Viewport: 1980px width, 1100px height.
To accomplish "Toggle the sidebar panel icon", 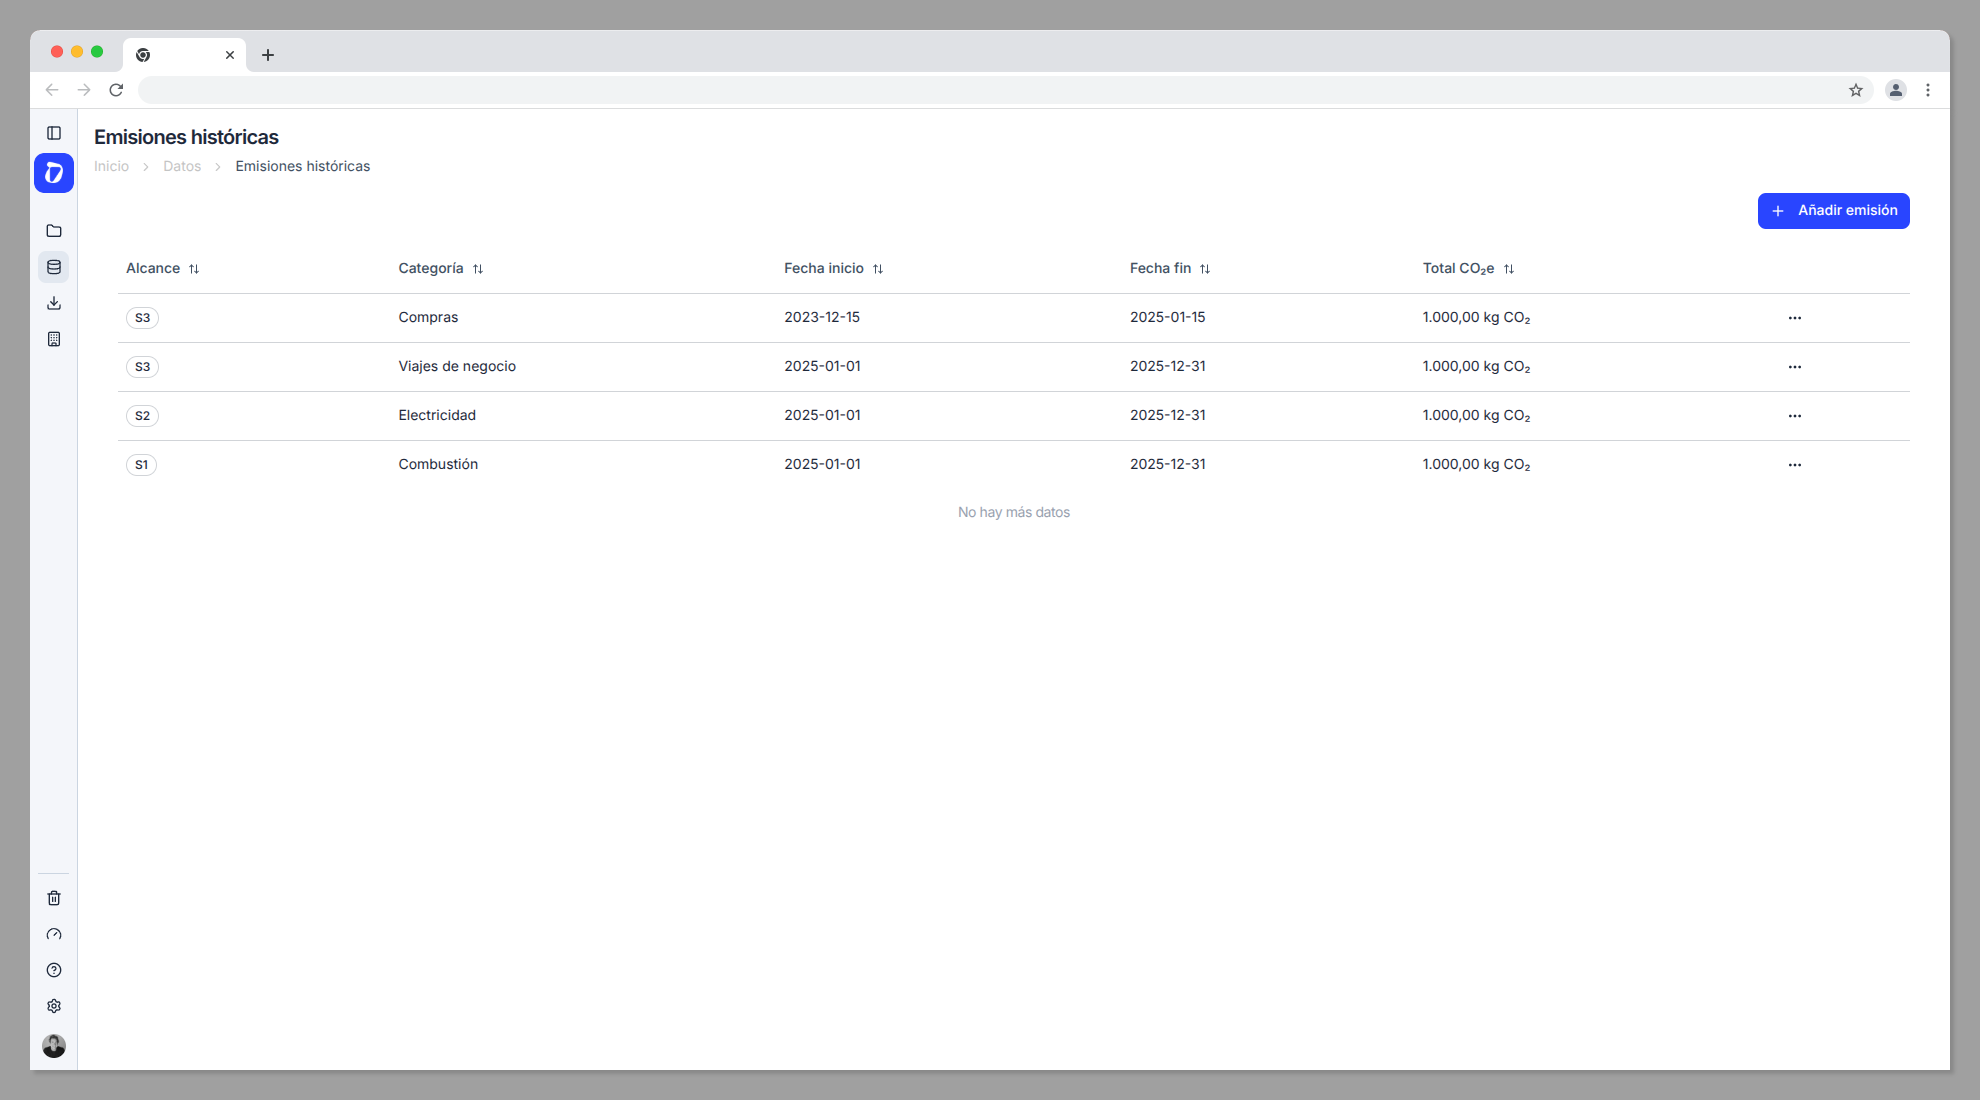I will pyautogui.click(x=54, y=133).
